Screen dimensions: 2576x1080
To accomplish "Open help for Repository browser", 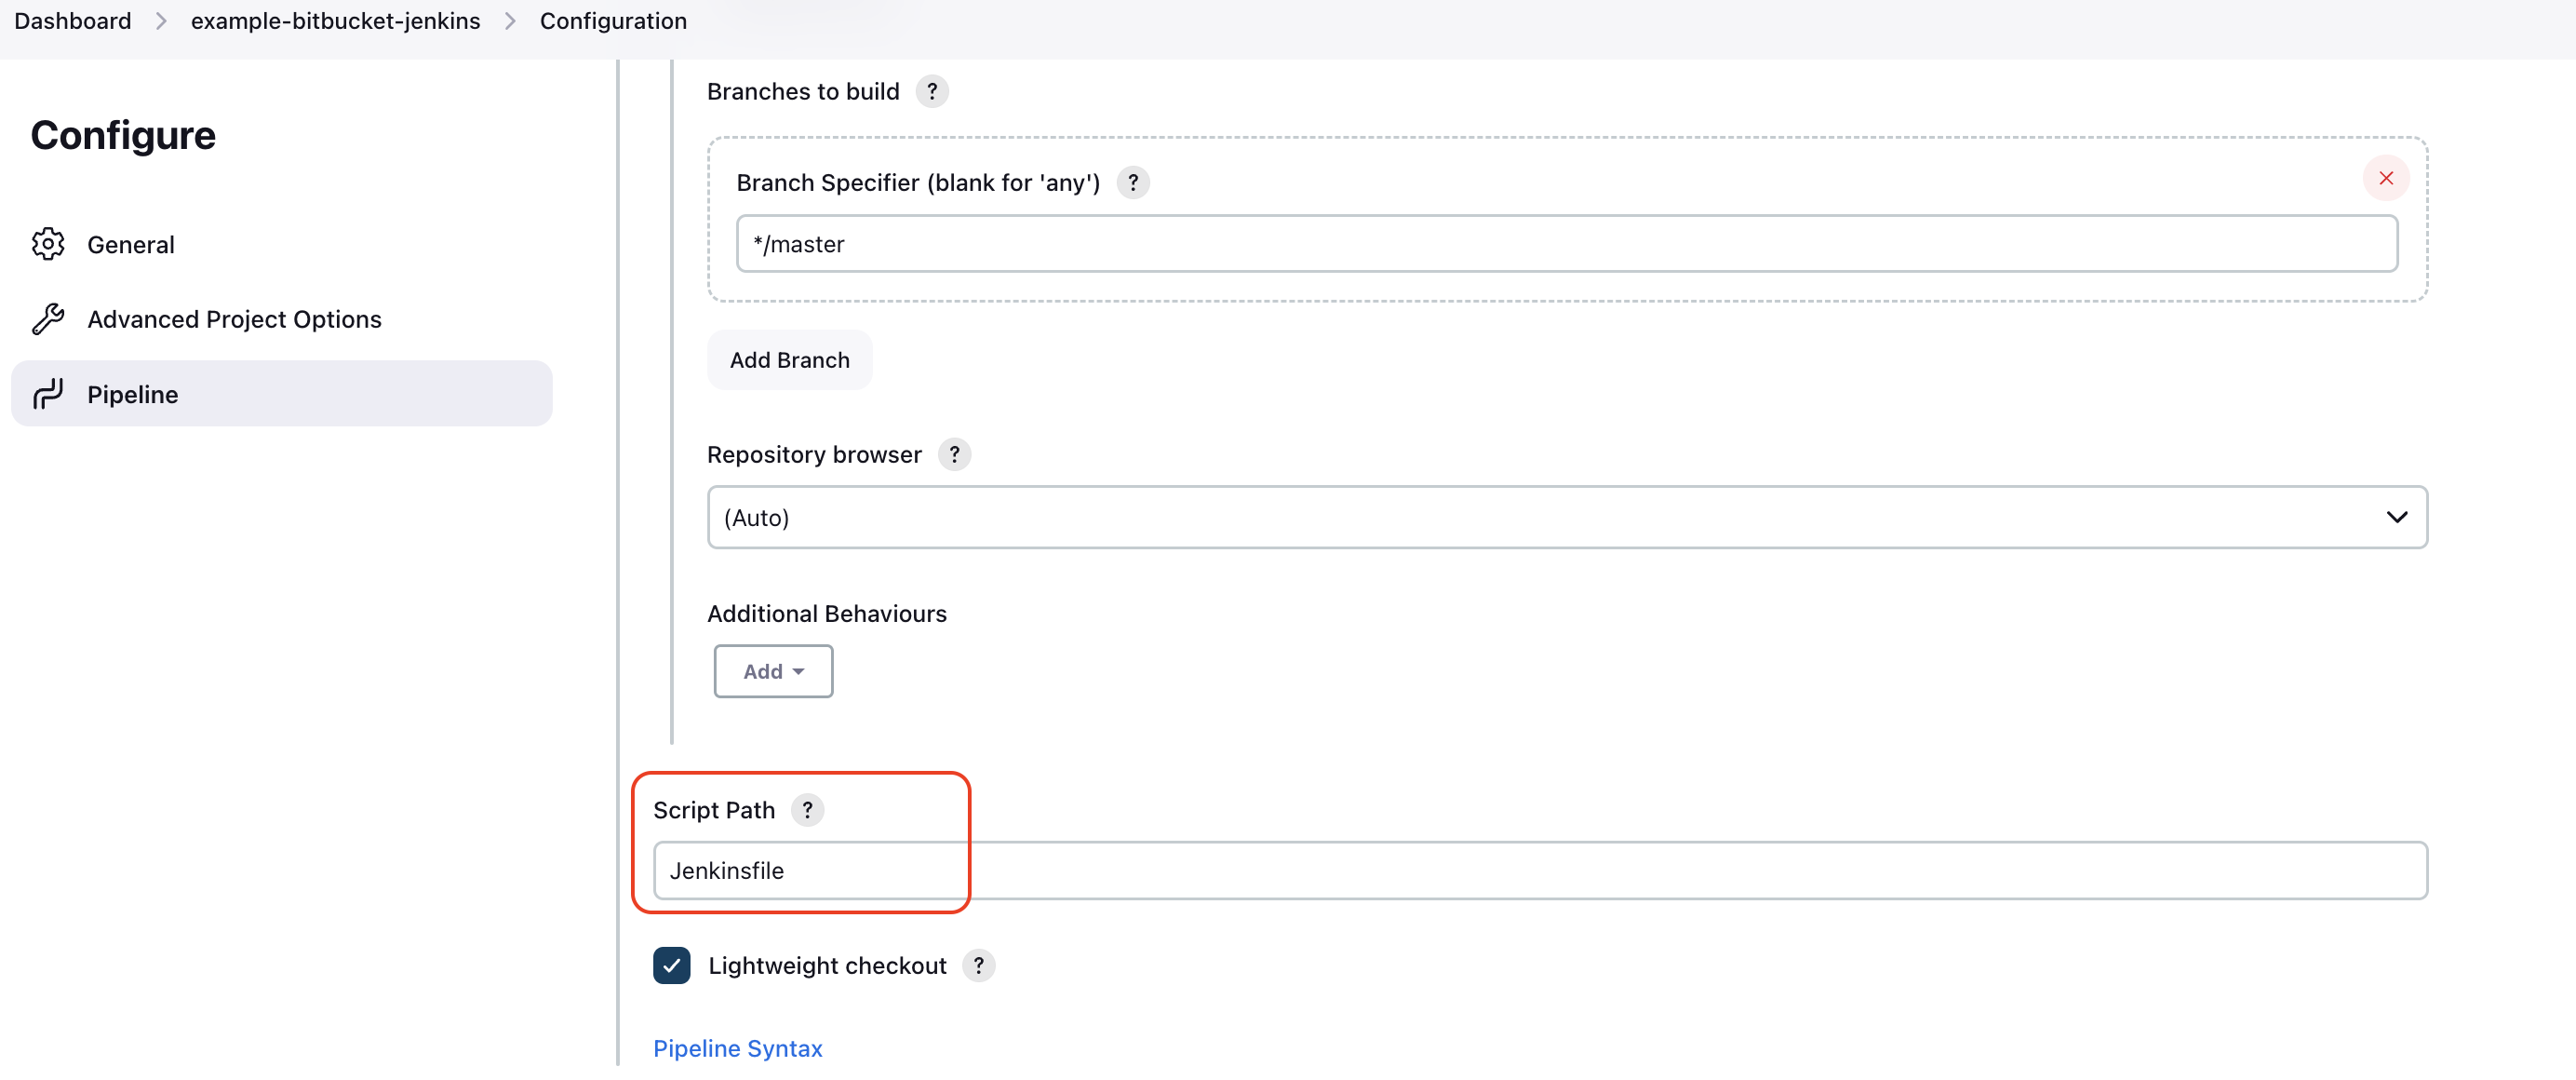I will [x=955, y=454].
